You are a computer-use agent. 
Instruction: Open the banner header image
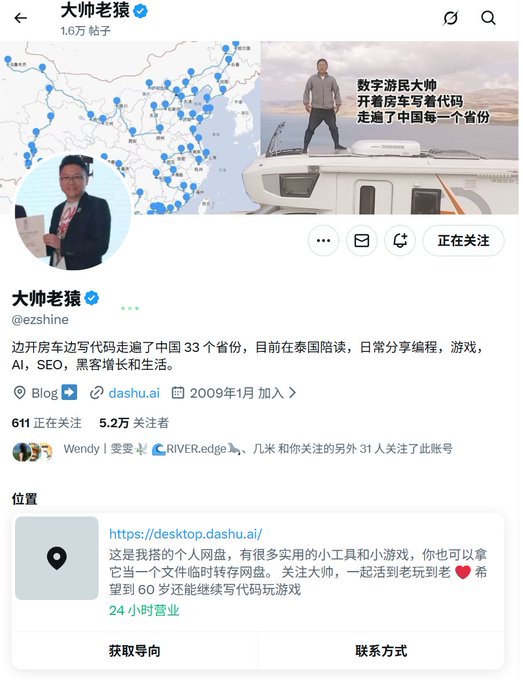tap(259, 128)
